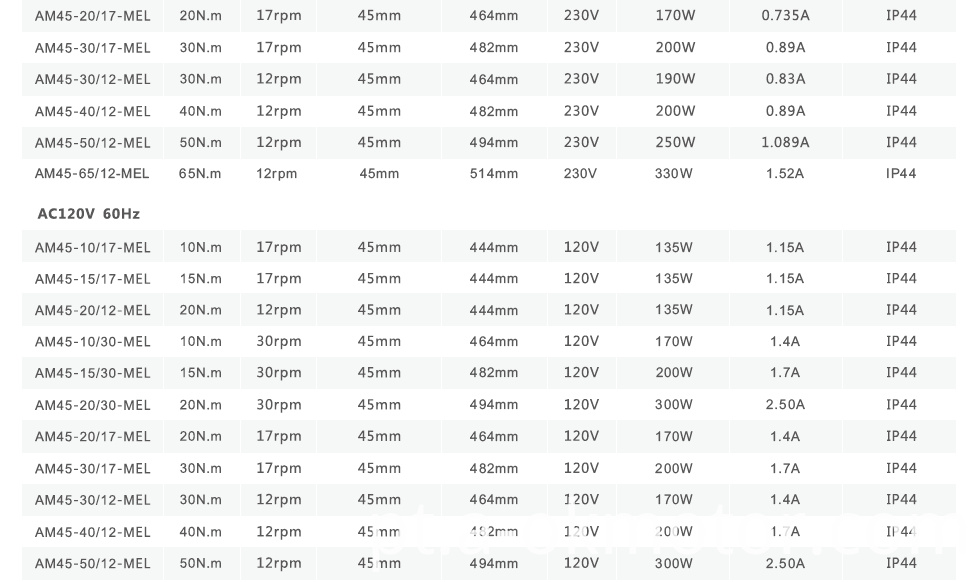This screenshot has width=977, height=582.
Task: Select the AM45-15/30-MEL model row
Action: pyautogui.click(x=92, y=373)
